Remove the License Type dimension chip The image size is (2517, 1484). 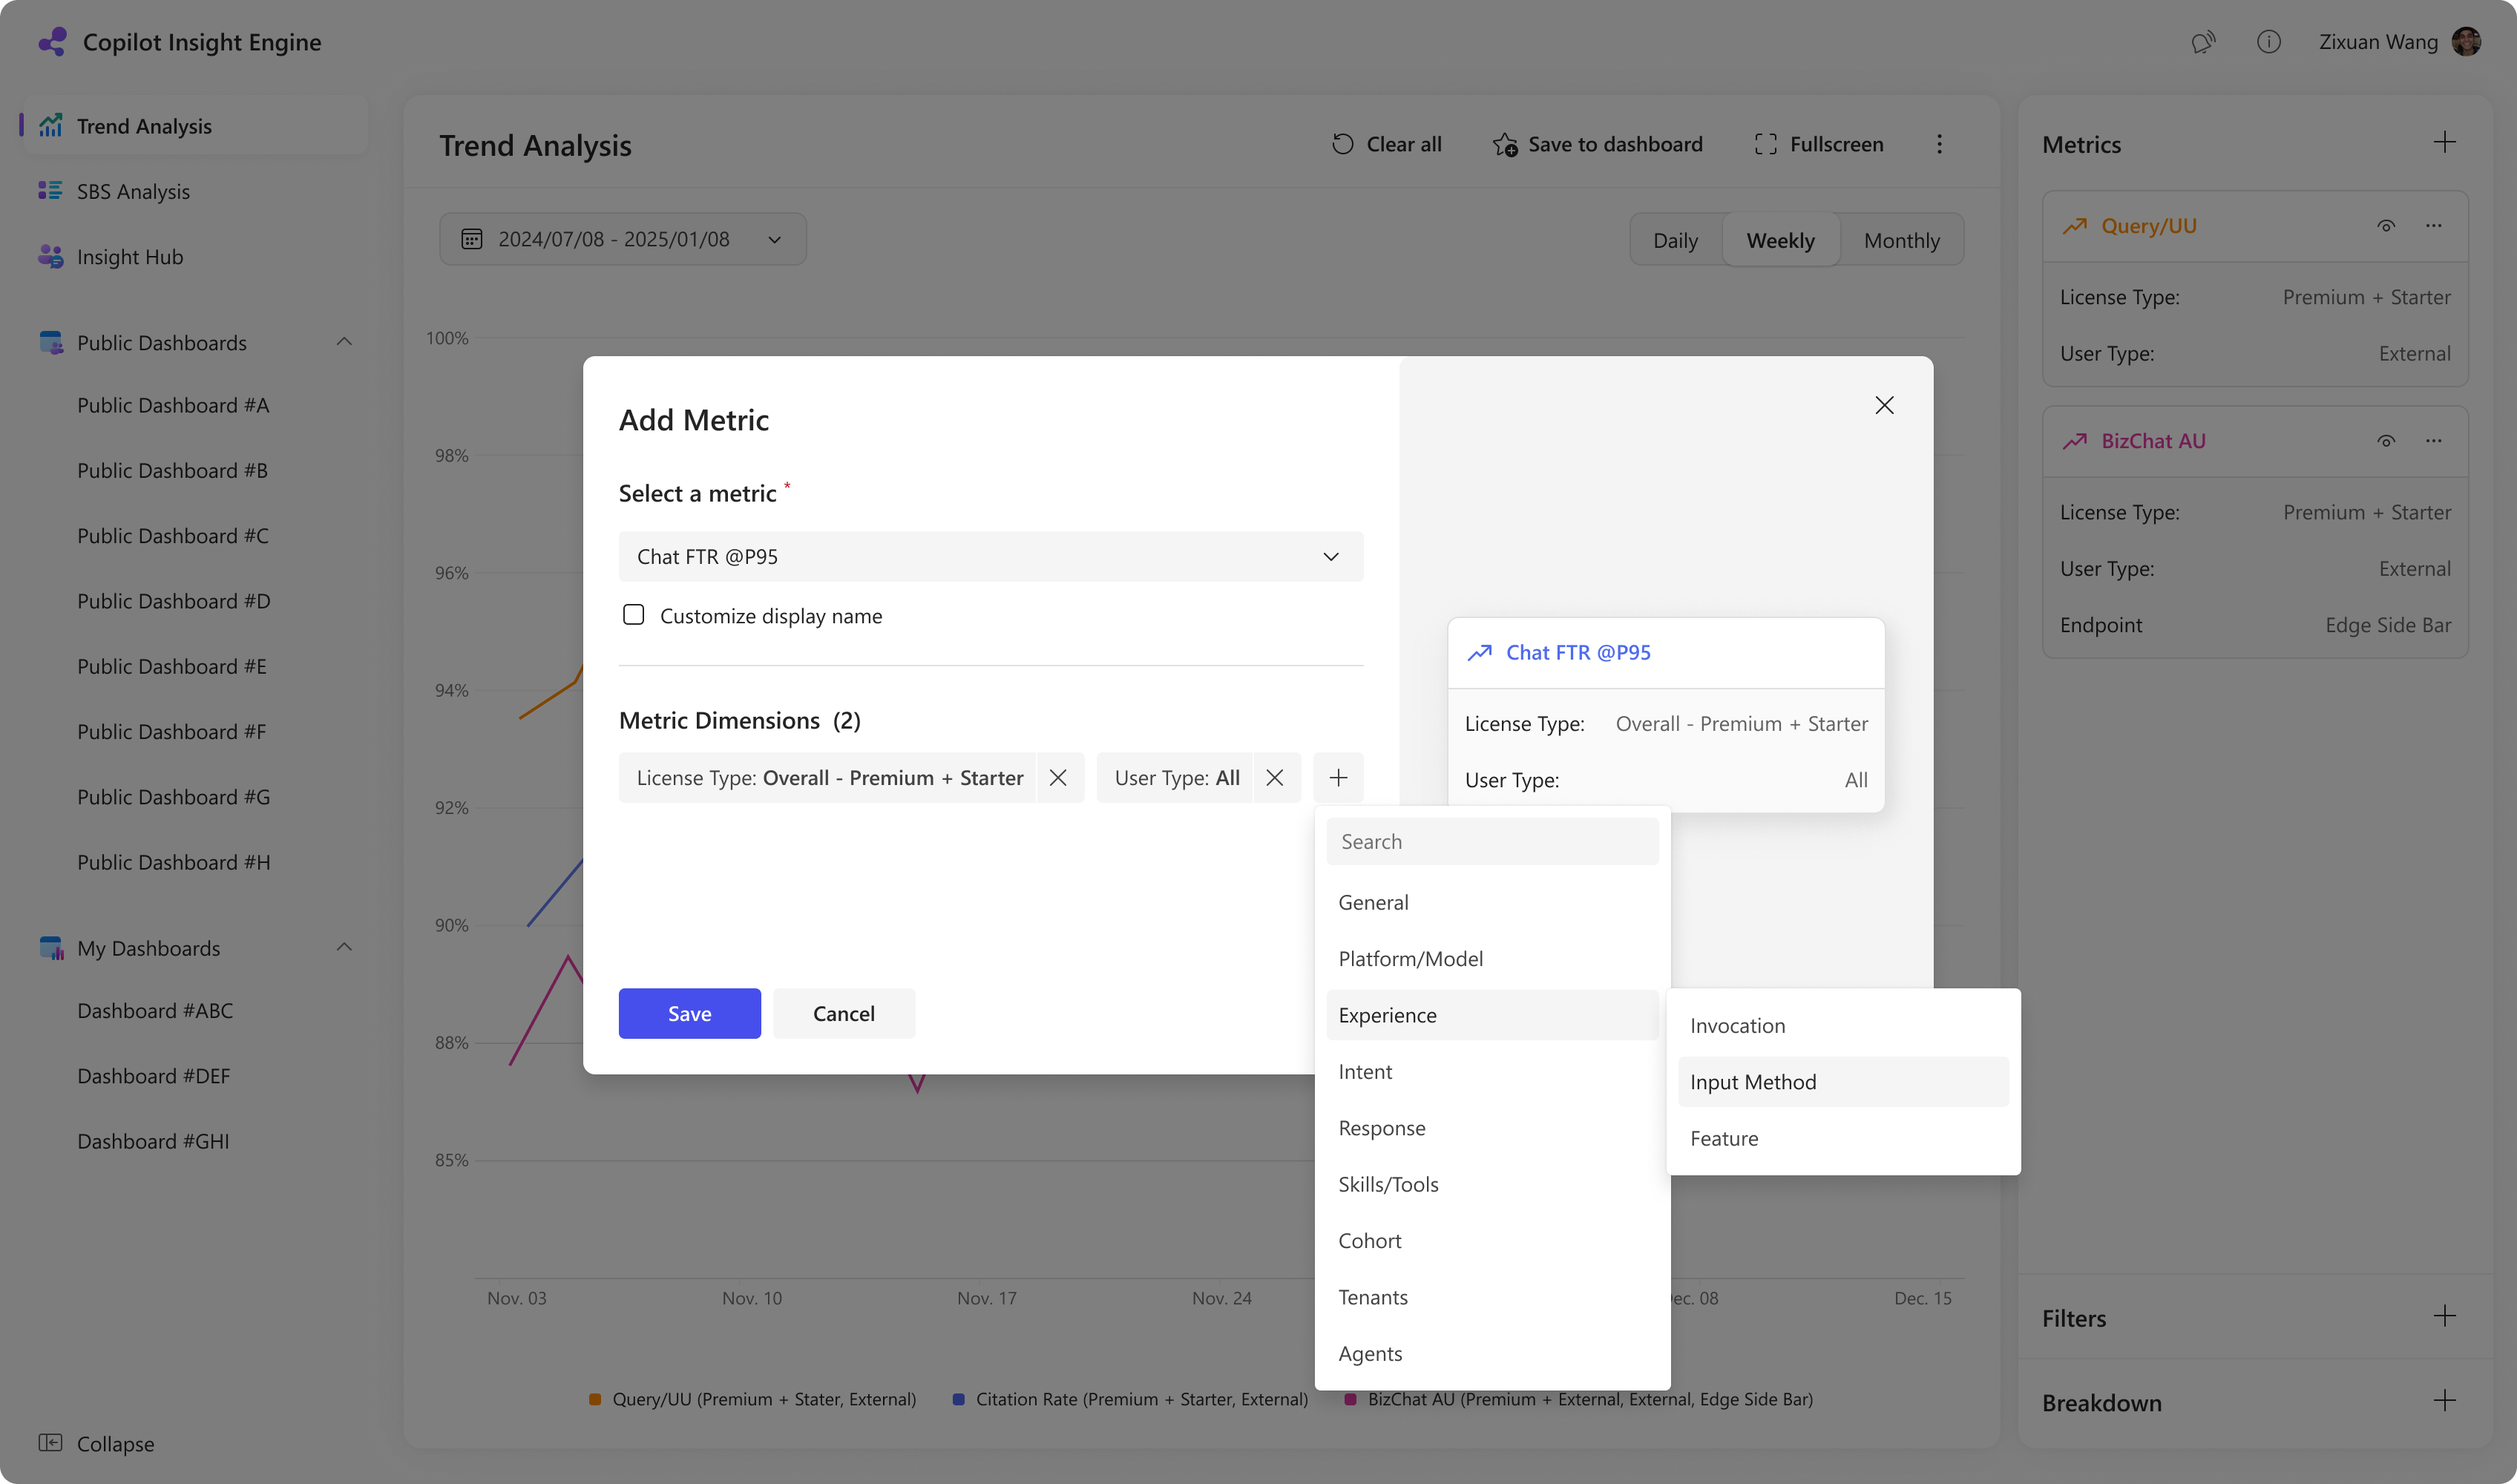click(1058, 778)
